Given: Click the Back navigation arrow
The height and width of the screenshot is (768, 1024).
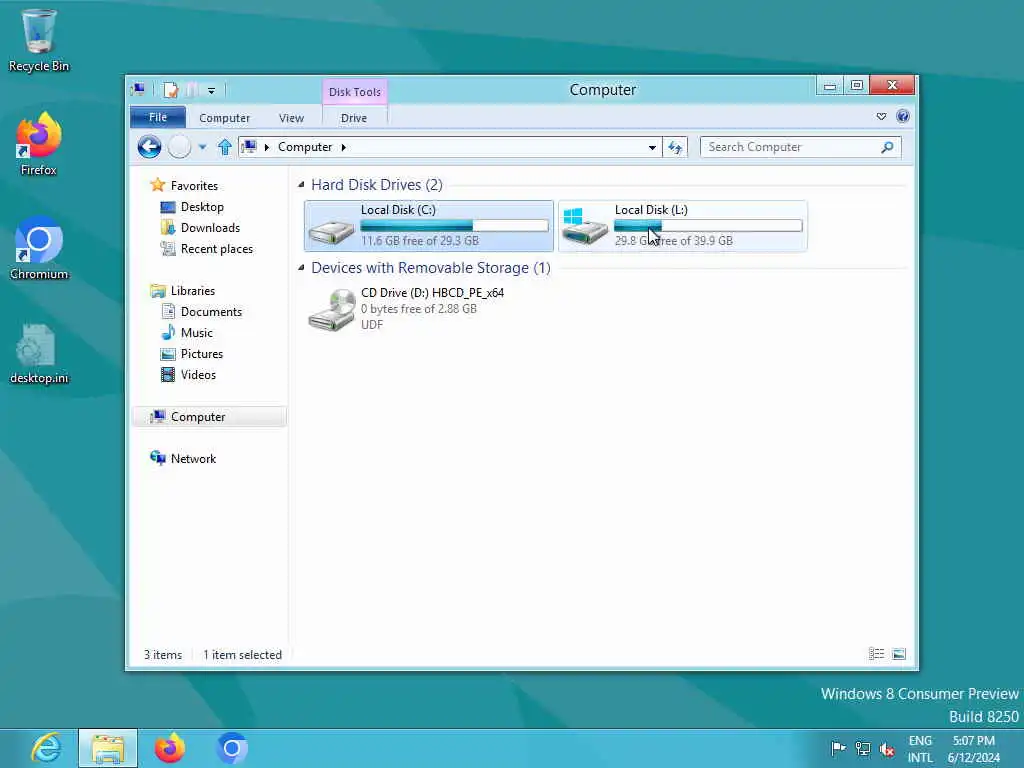Looking at the screenshot, I should (x=149, y=147).
